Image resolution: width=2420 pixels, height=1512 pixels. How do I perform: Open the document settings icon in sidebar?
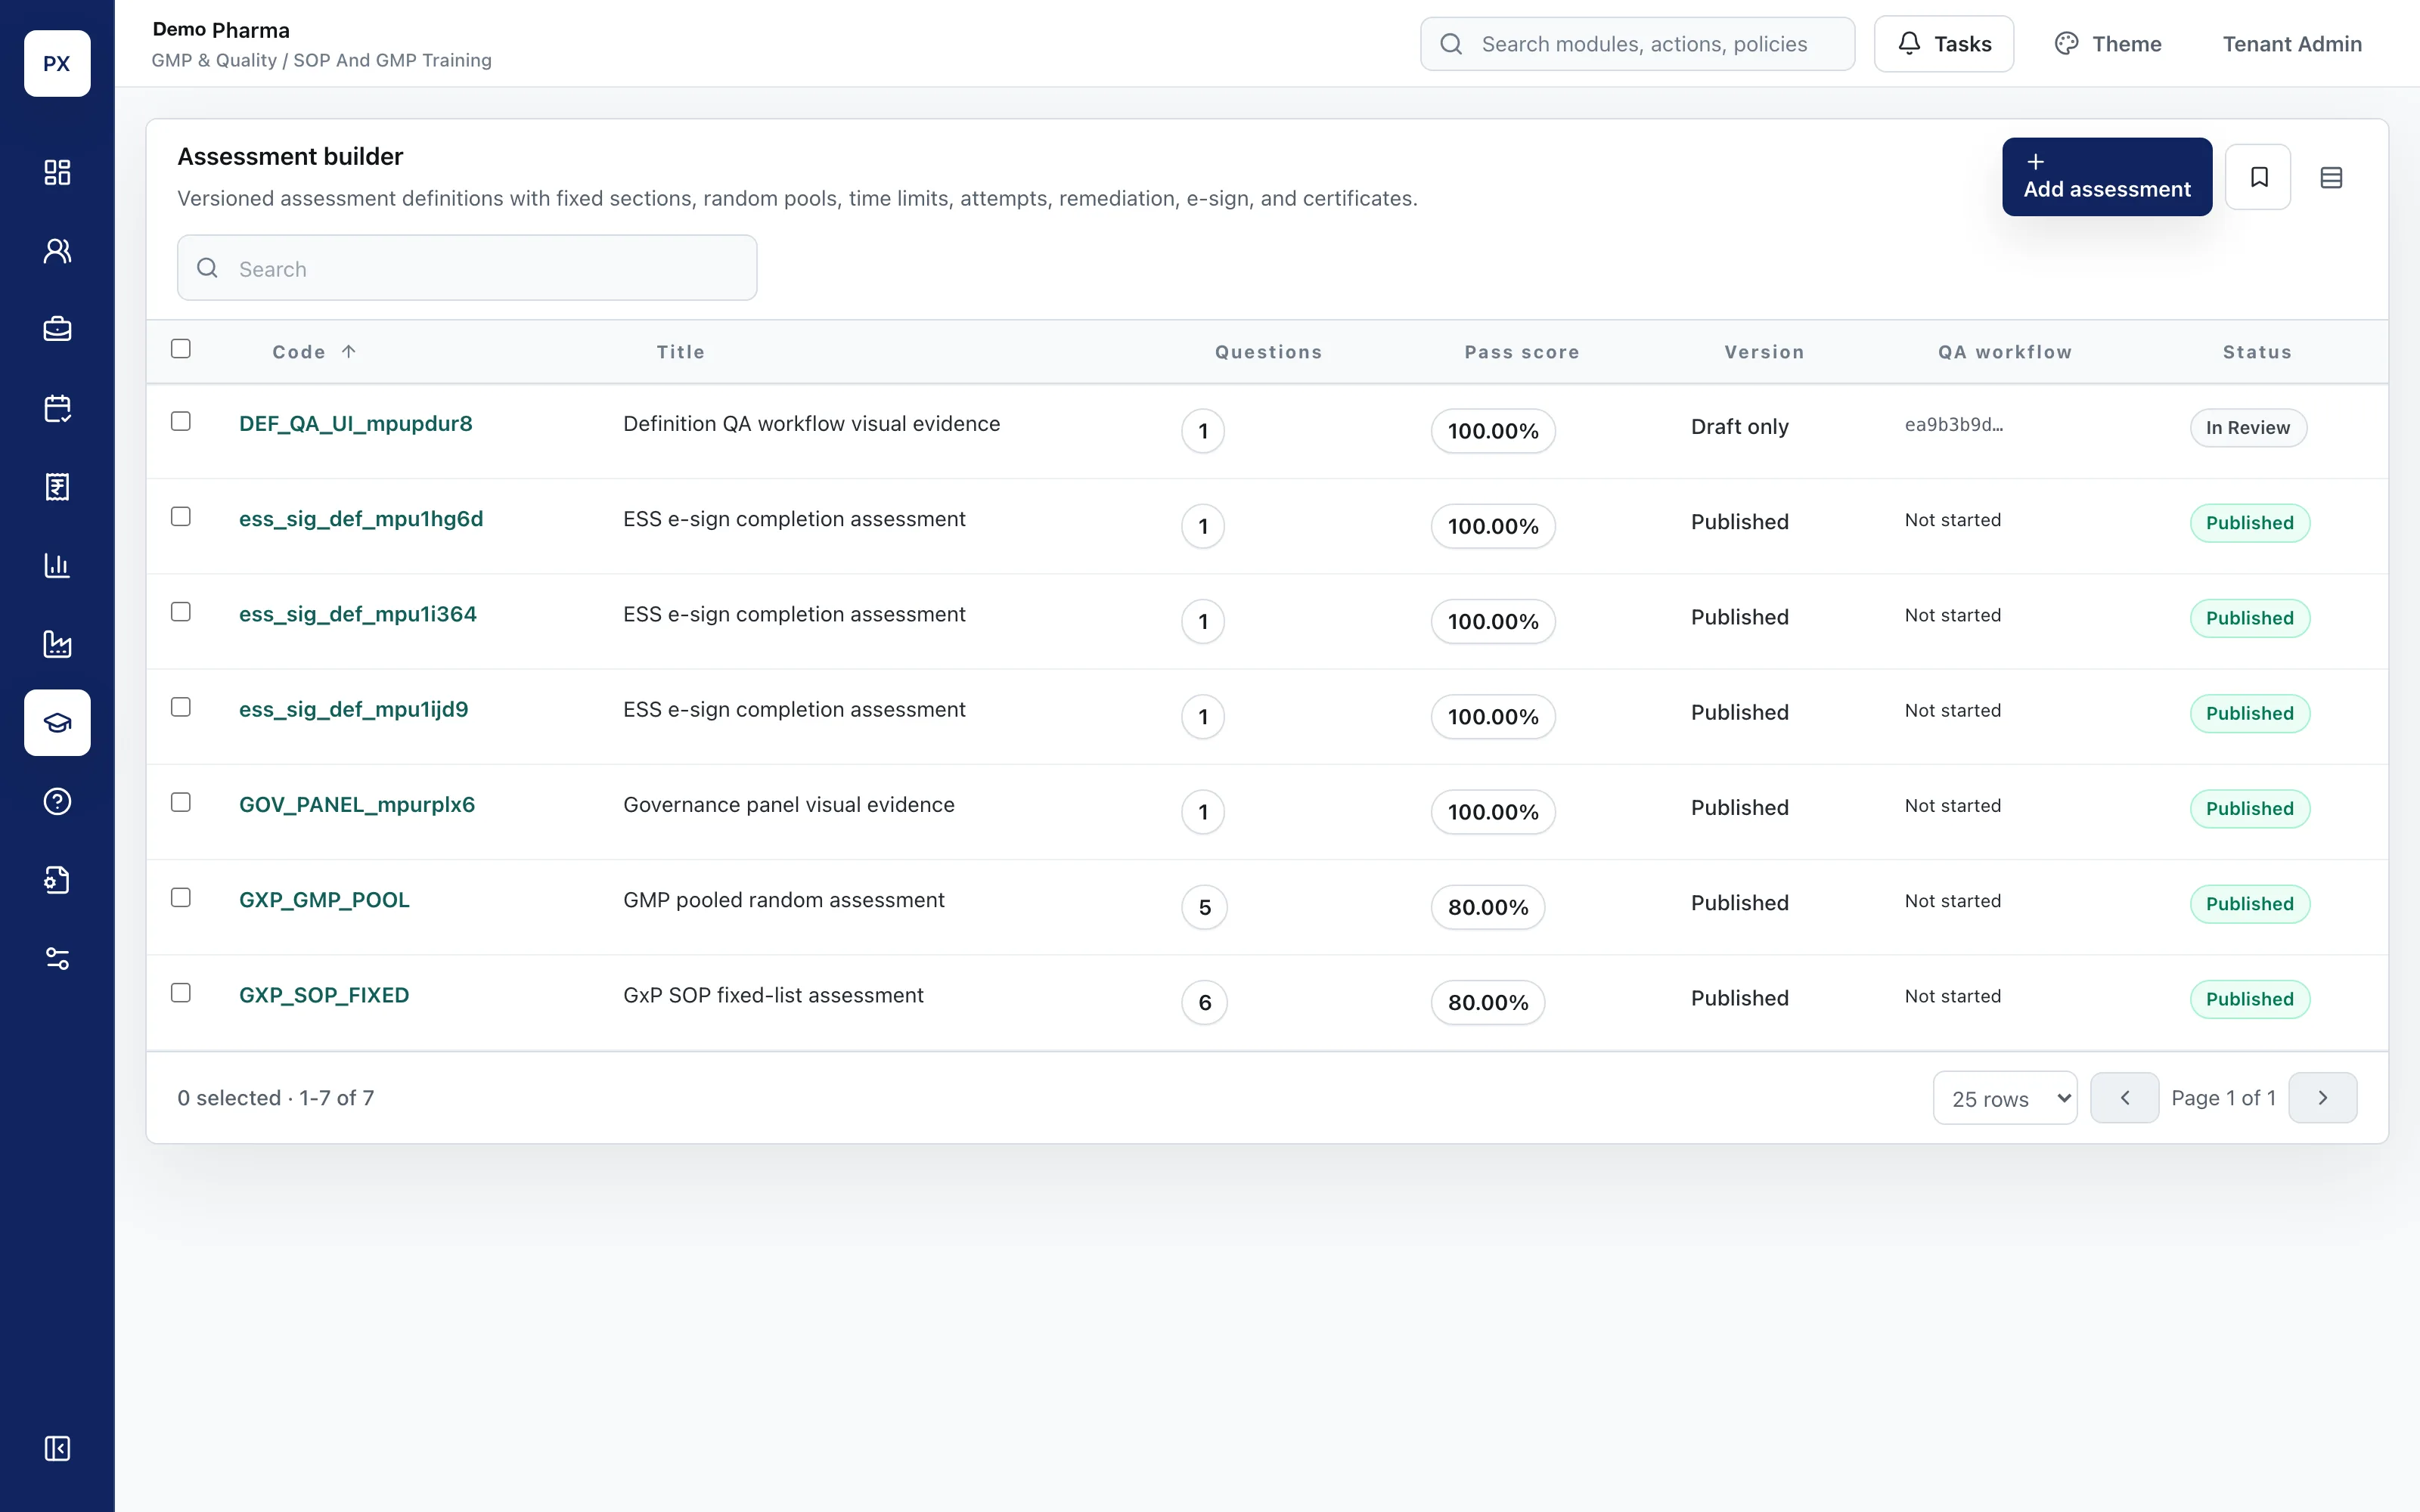(57, 880)
